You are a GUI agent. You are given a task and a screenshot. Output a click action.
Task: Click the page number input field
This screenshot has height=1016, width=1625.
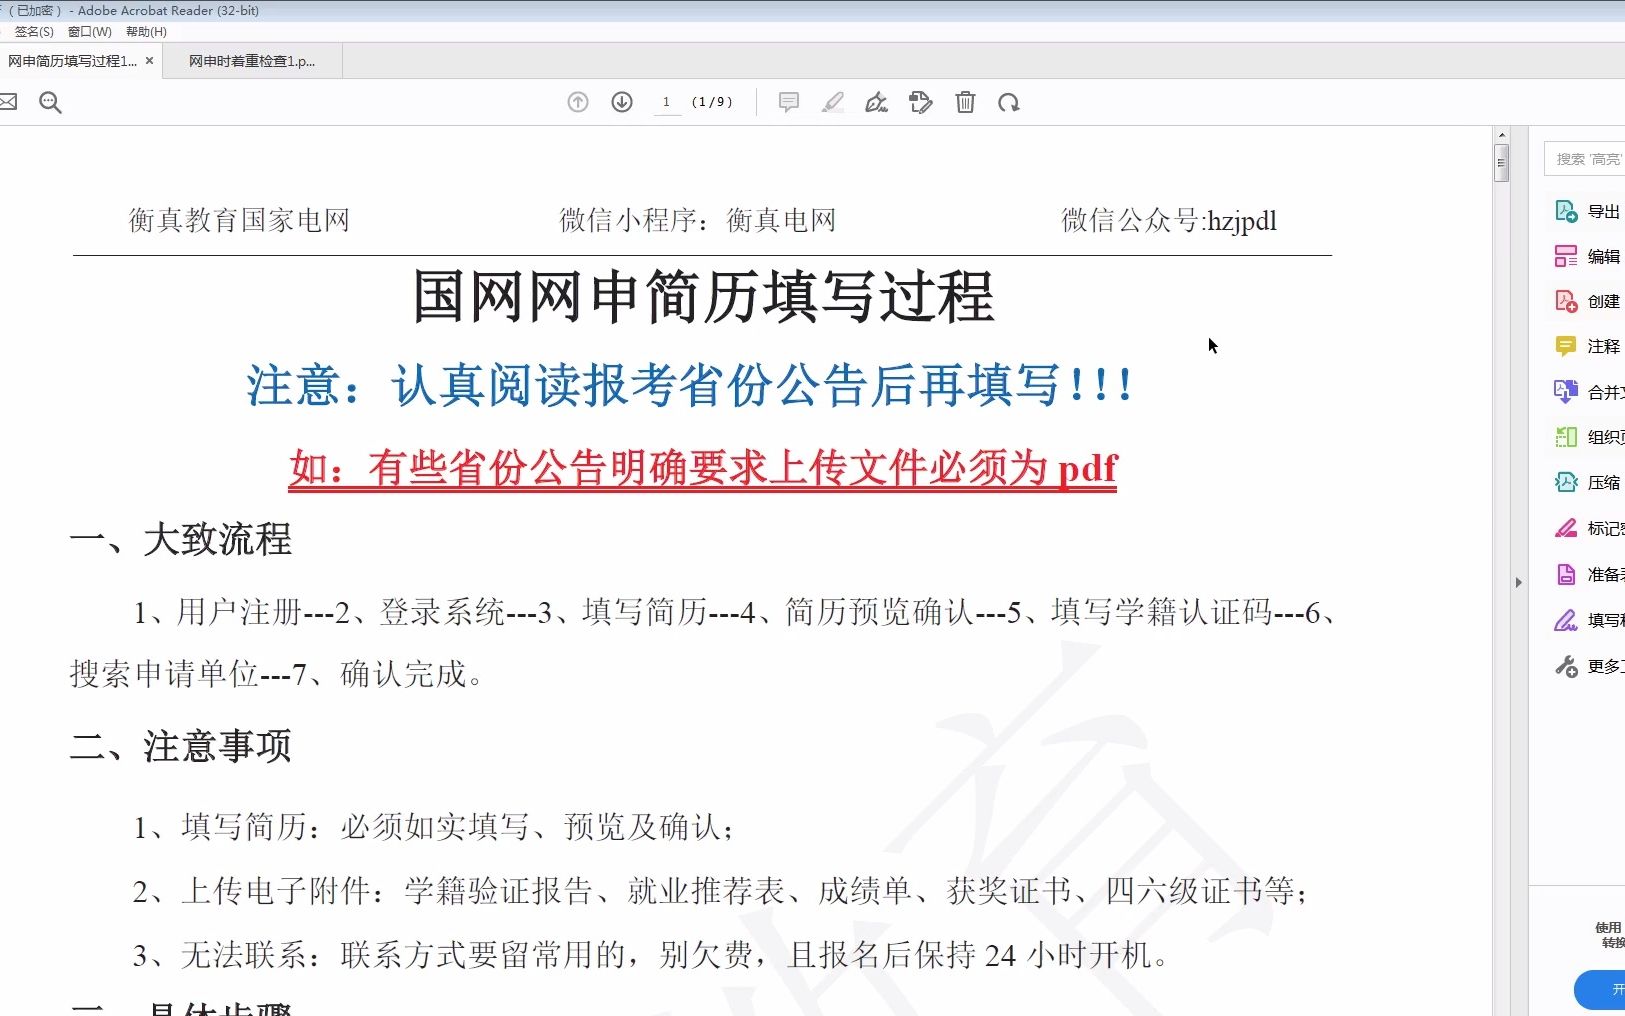(x=667, y=102)
